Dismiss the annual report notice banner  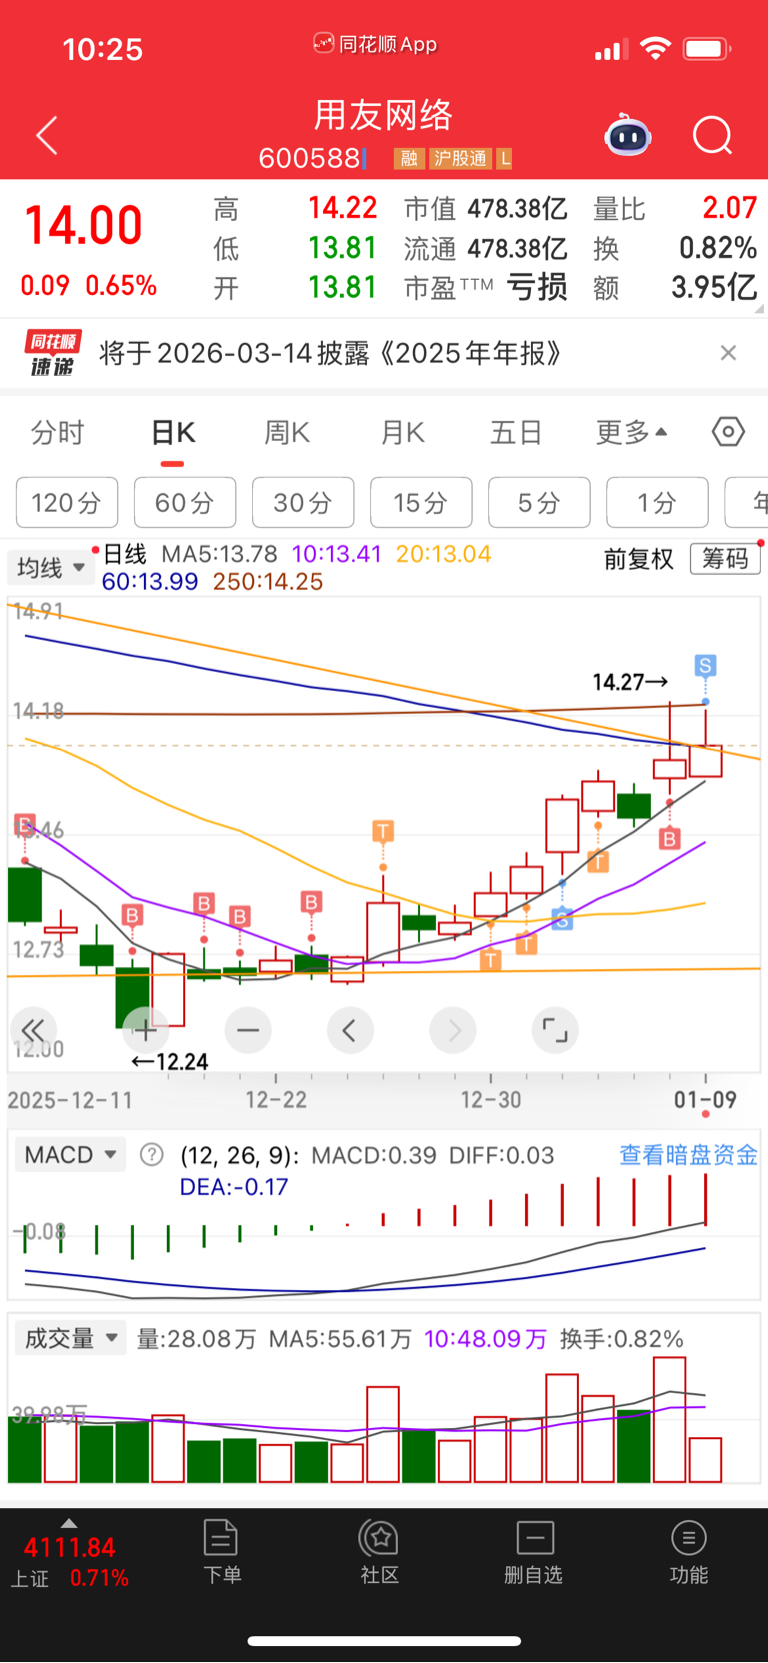[x=728, y=352]
